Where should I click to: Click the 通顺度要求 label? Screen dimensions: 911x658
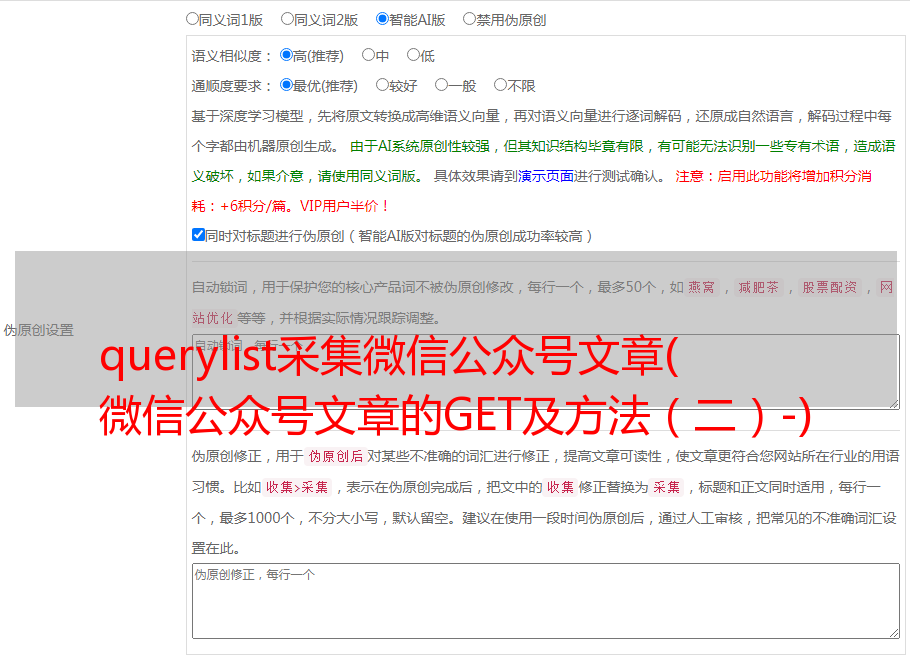point(232,86)
